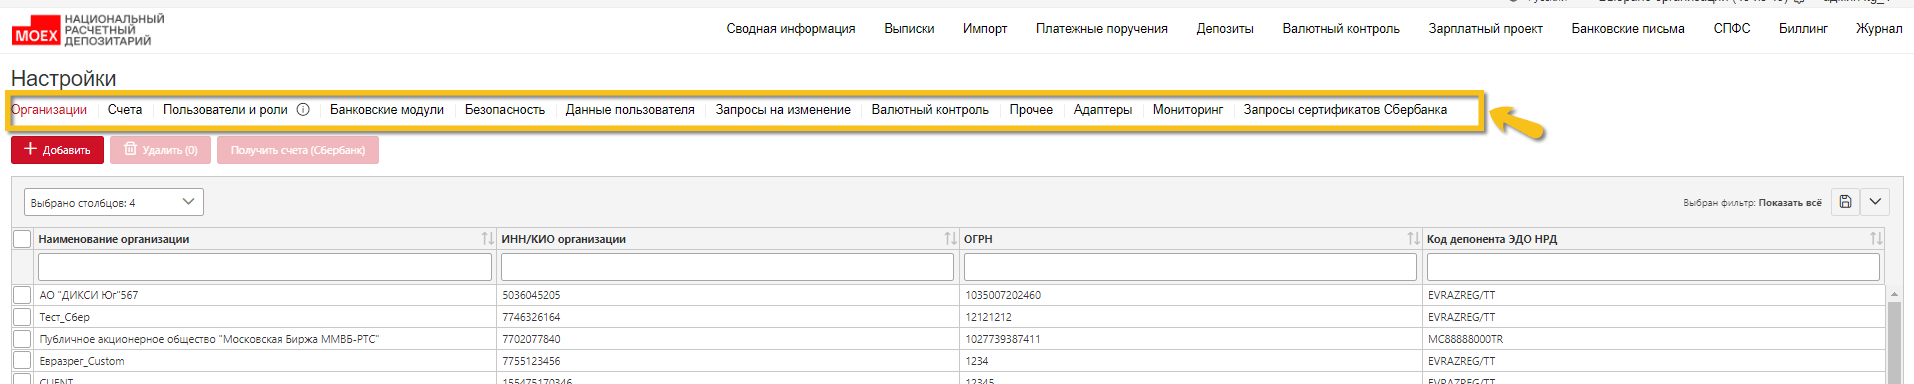1914x384 pixels.
Task: Click the plus Добавить button
Action: 57,150
